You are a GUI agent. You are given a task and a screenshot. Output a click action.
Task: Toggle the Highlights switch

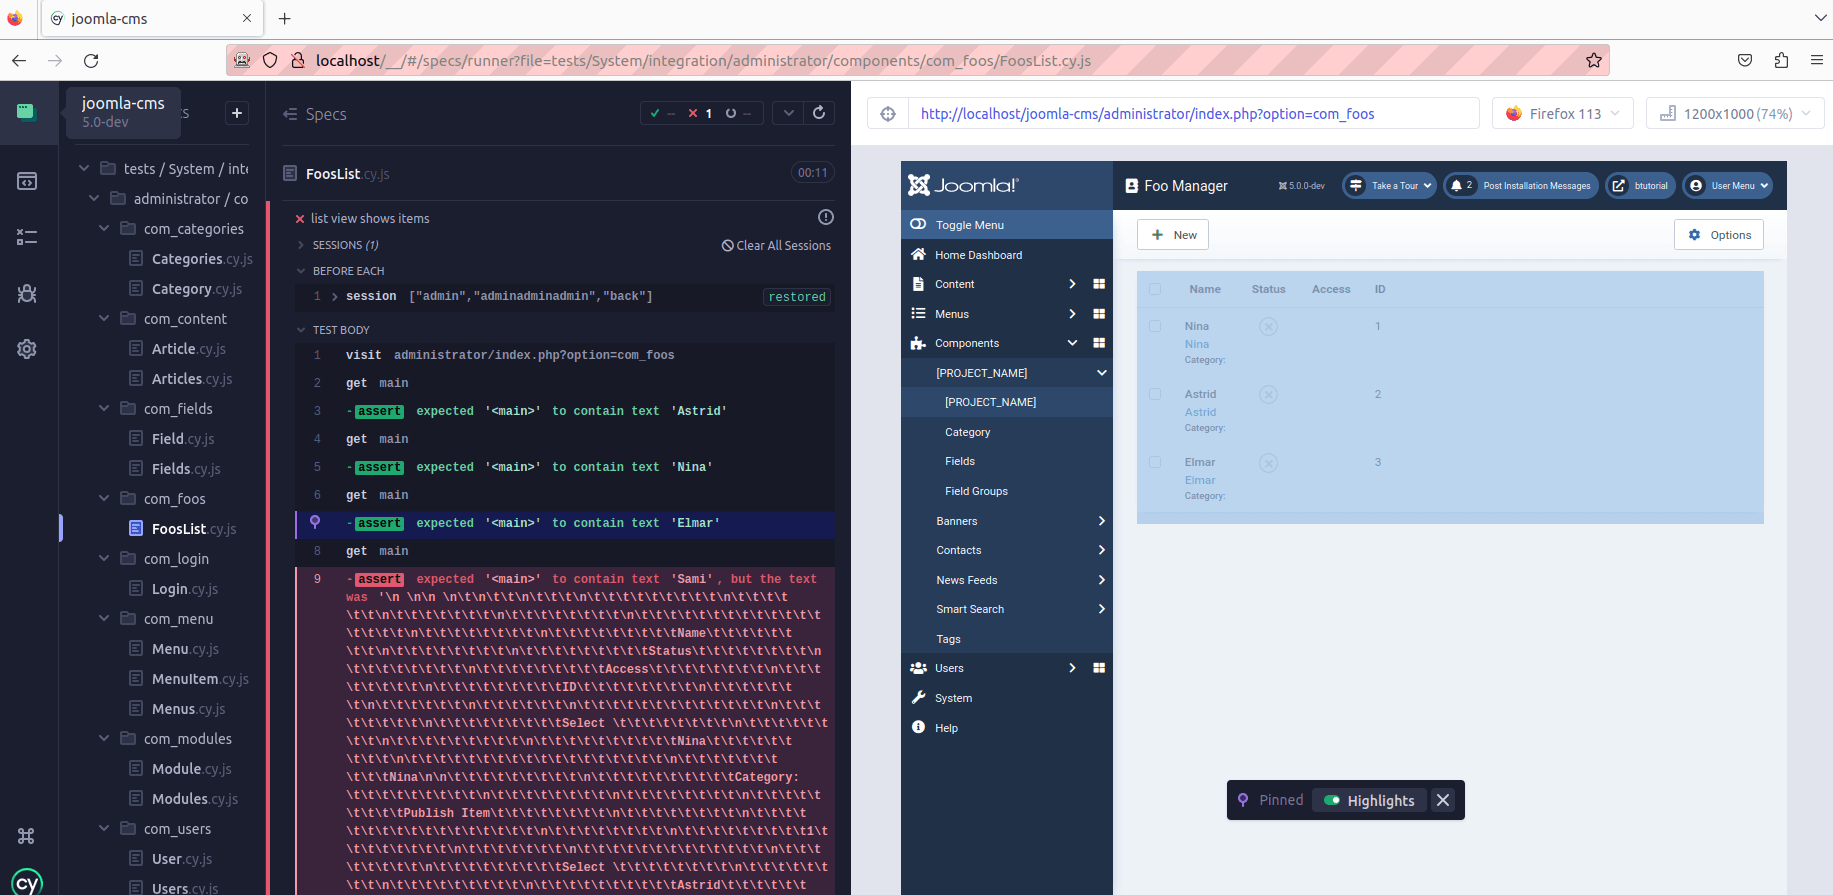click(x=1332, y=800)
